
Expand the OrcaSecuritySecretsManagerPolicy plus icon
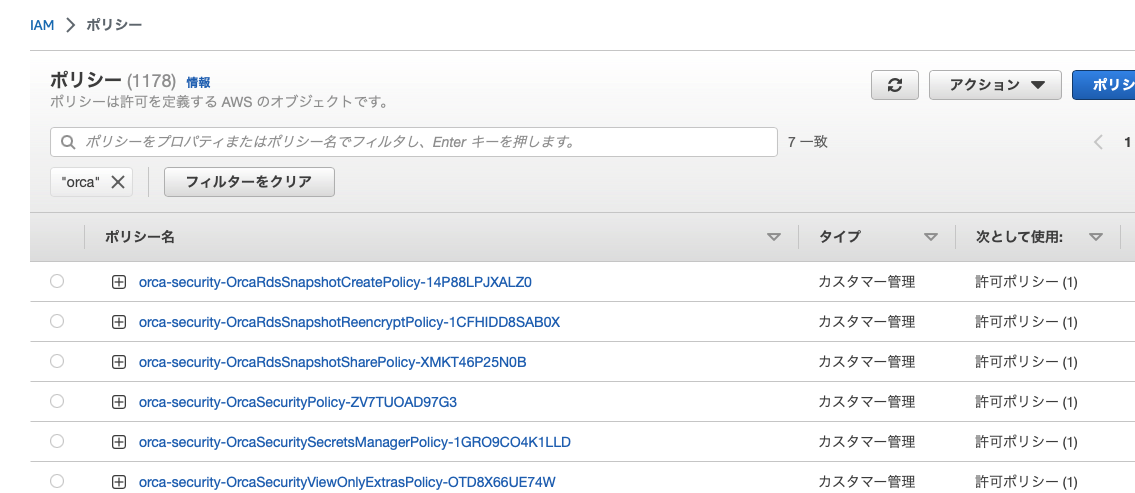(119, 442)
